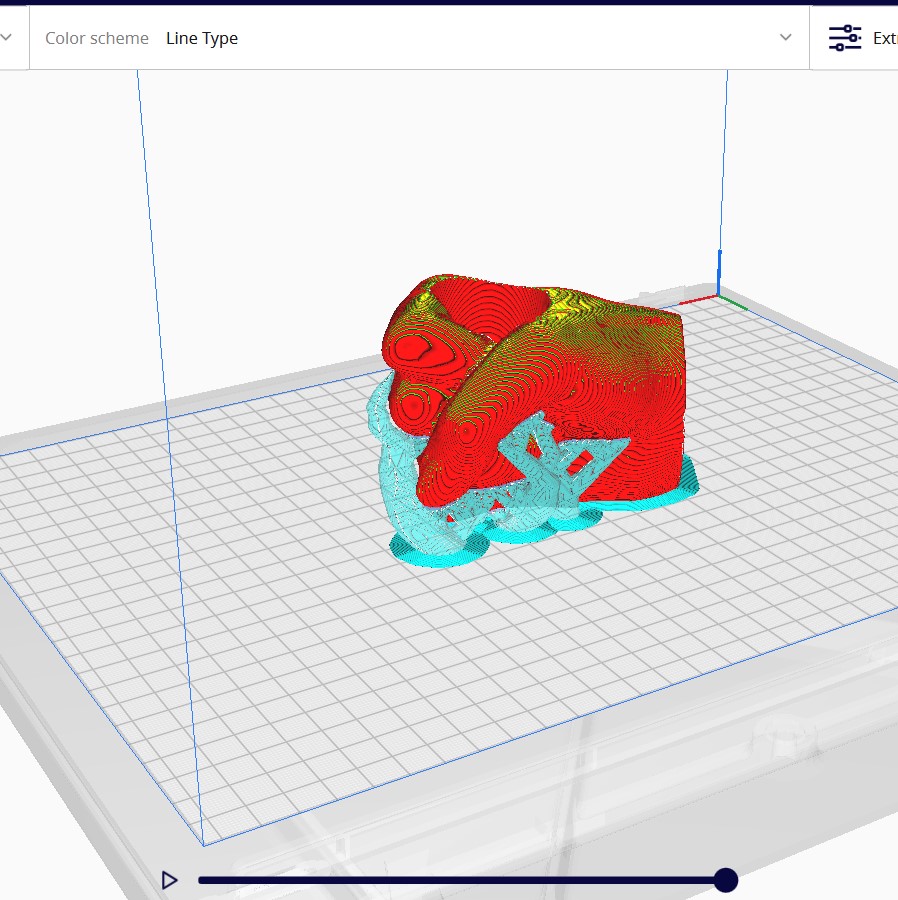Click the simulation path slider handle
Viewport: 898px width, 900px height.
tap(726, 880)
